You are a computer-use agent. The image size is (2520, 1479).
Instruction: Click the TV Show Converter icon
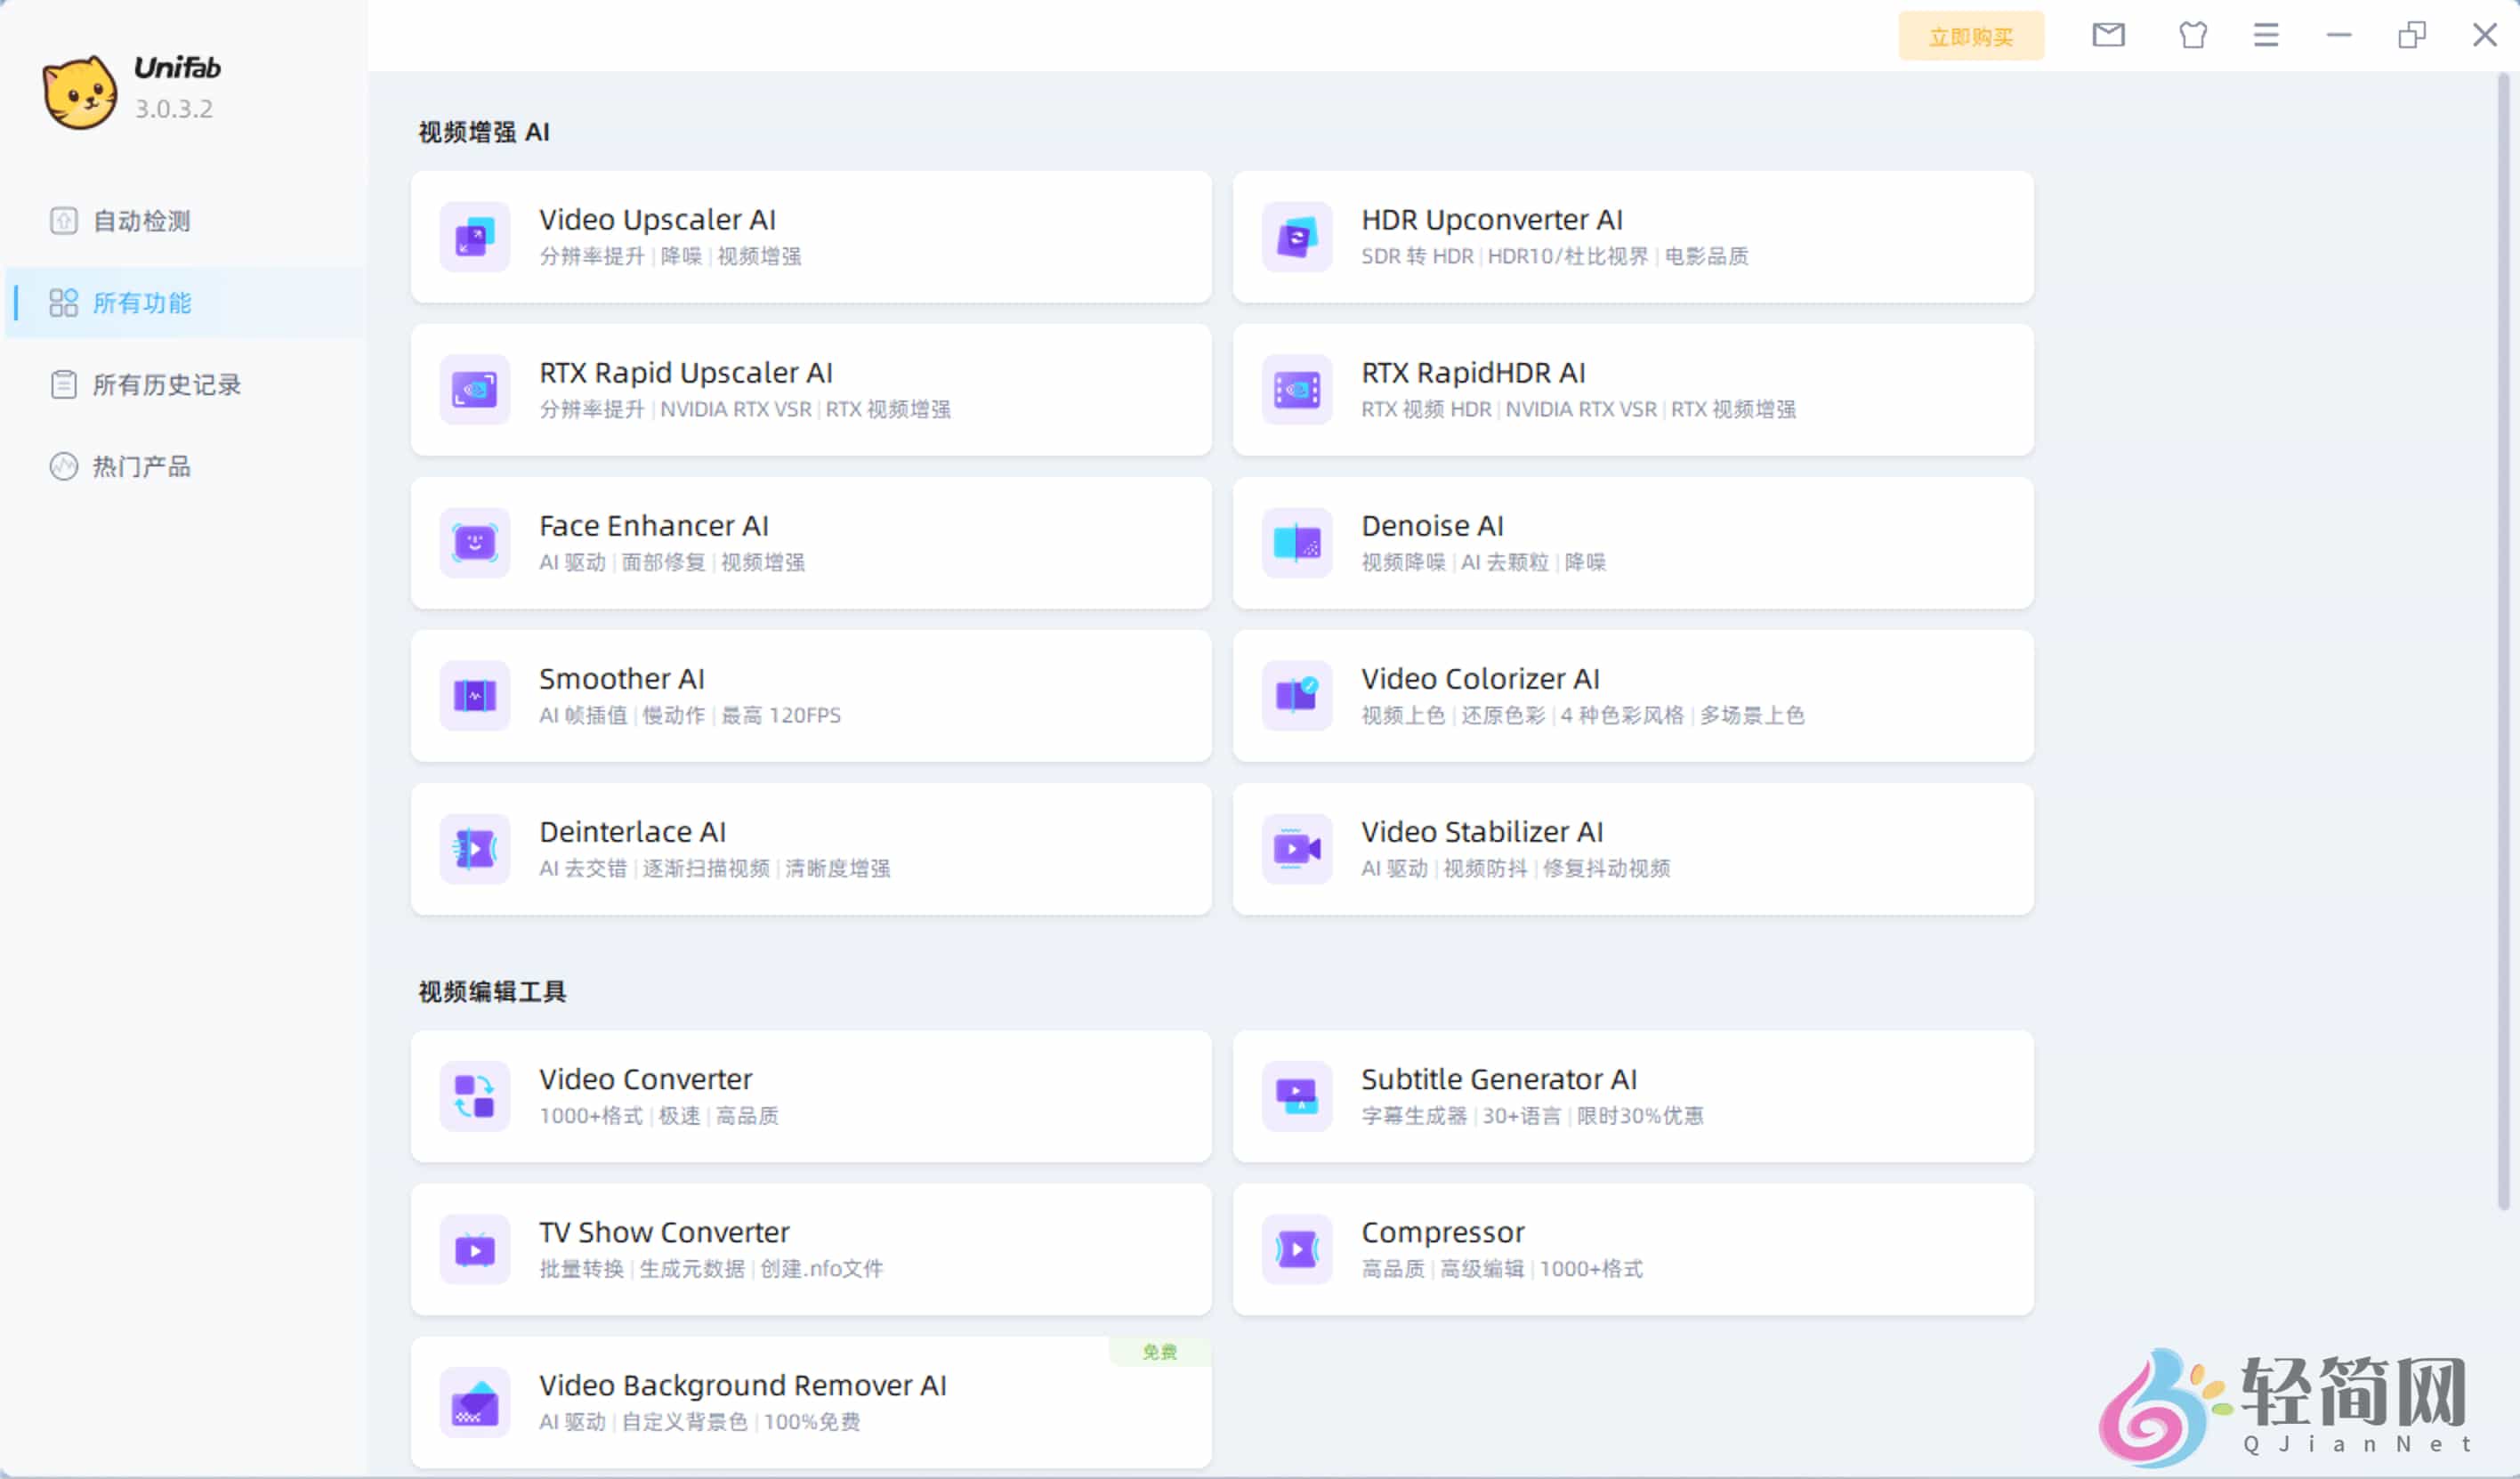click(x=475, y=1250)
